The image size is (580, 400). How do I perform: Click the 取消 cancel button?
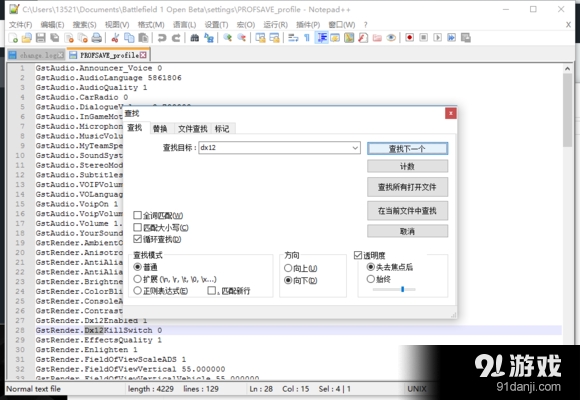(407, 231)
